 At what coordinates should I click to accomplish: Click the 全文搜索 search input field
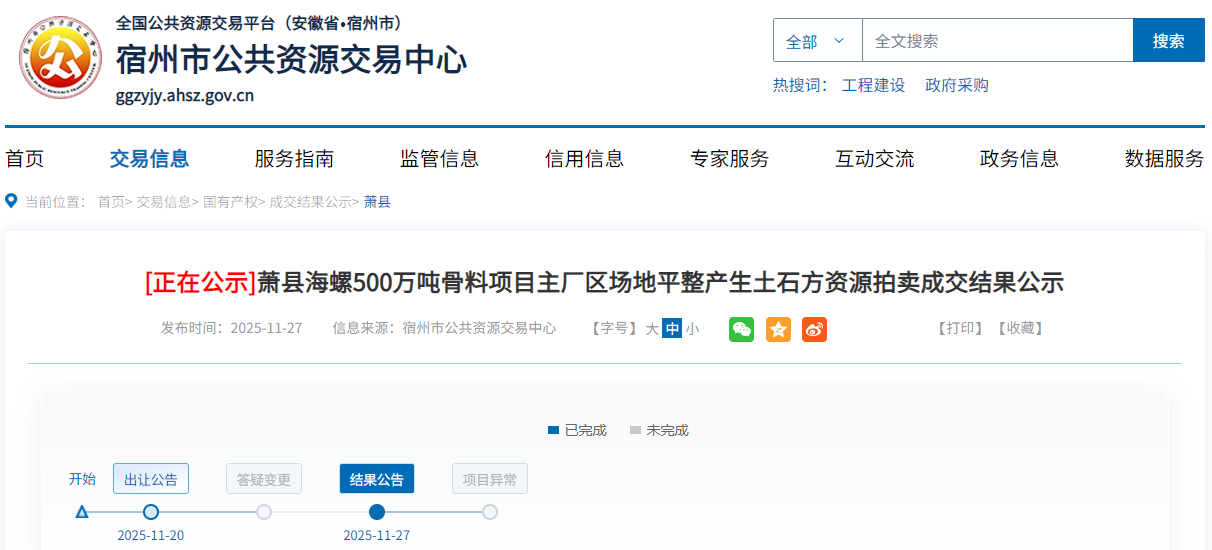click(996, 41)
